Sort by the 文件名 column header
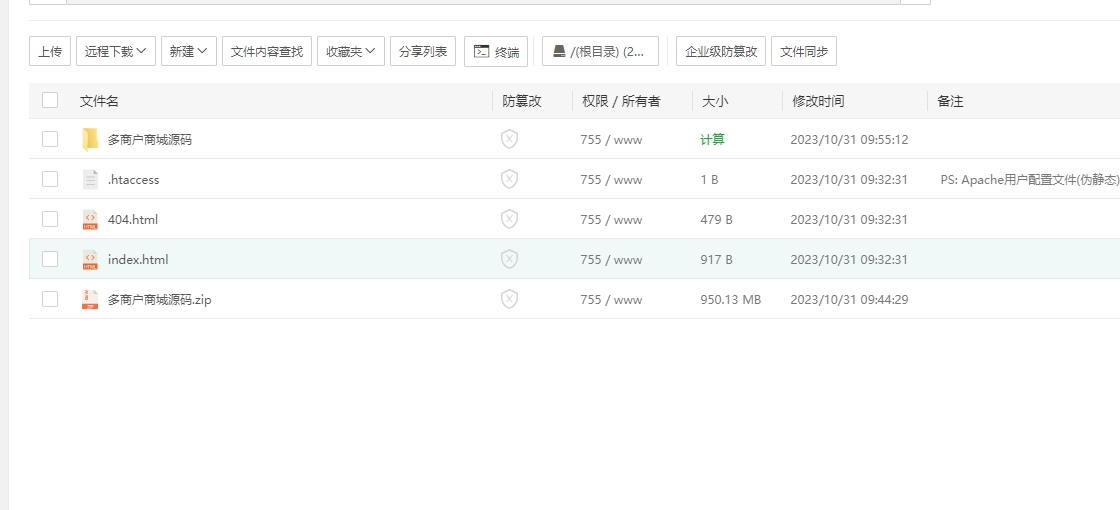1120x510 pixels. pos(99,101)
